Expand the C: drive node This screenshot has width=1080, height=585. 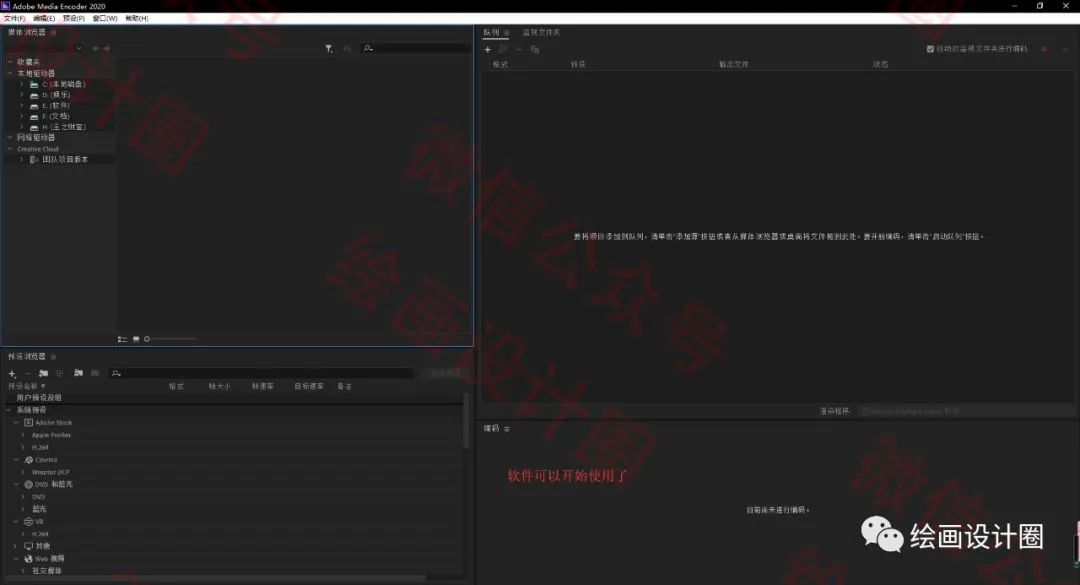coord(21,84)
